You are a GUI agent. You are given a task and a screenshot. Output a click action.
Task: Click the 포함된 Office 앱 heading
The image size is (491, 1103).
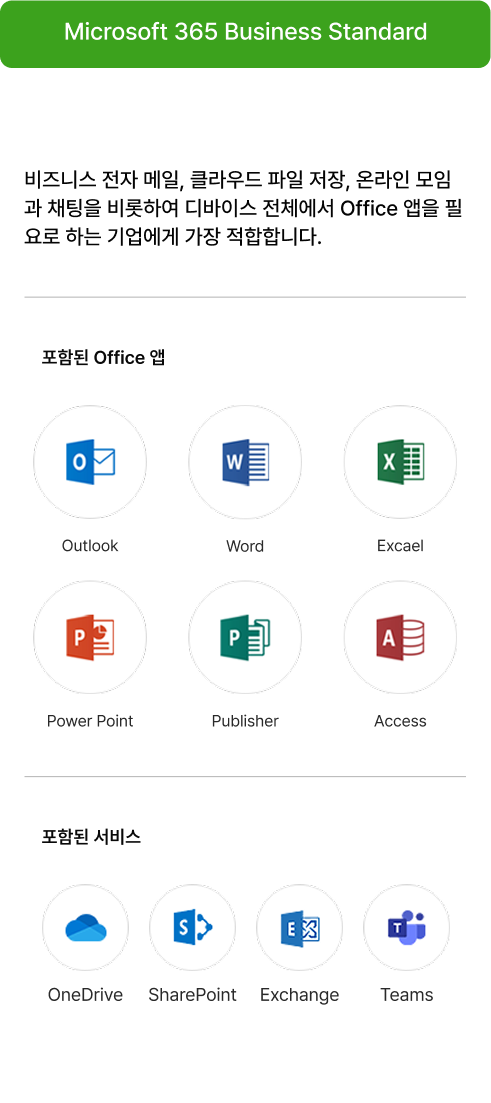(103, 357)
